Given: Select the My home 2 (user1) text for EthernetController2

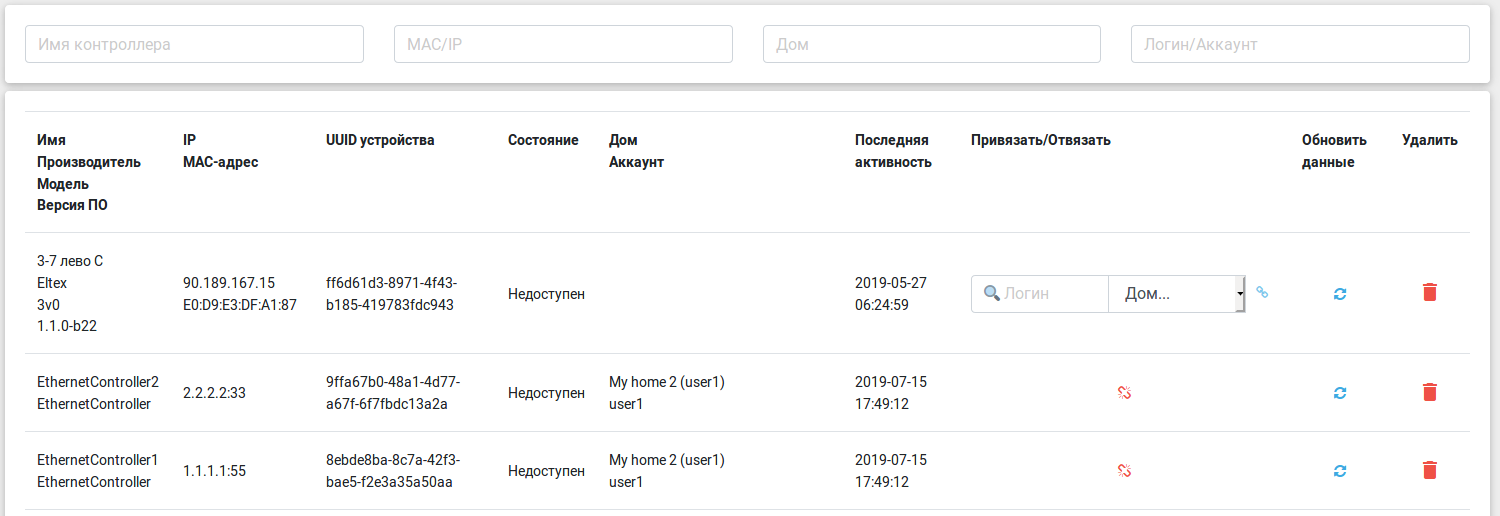Looking at the screenshot, I should 666,382.
